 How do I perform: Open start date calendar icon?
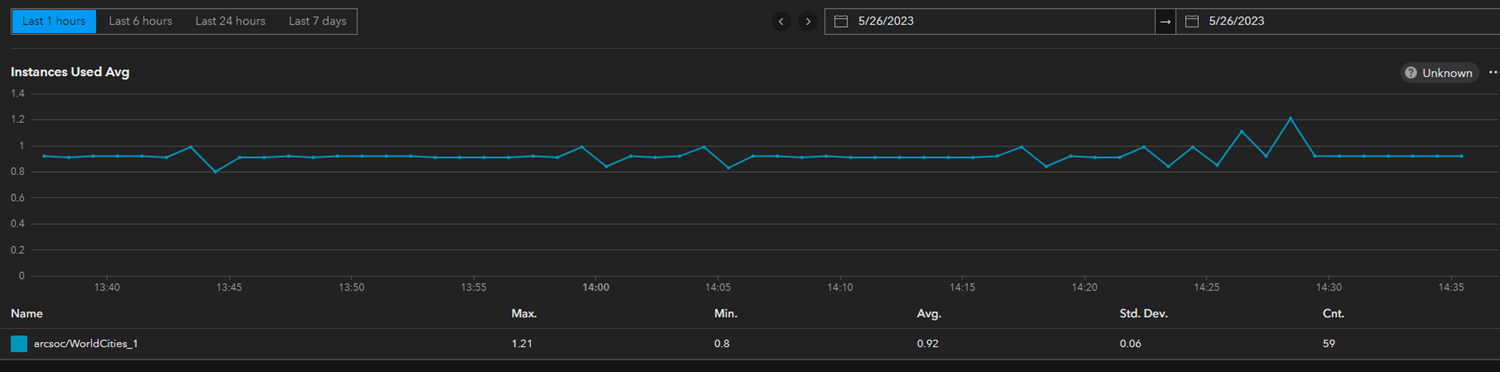[x=841, y=21]
